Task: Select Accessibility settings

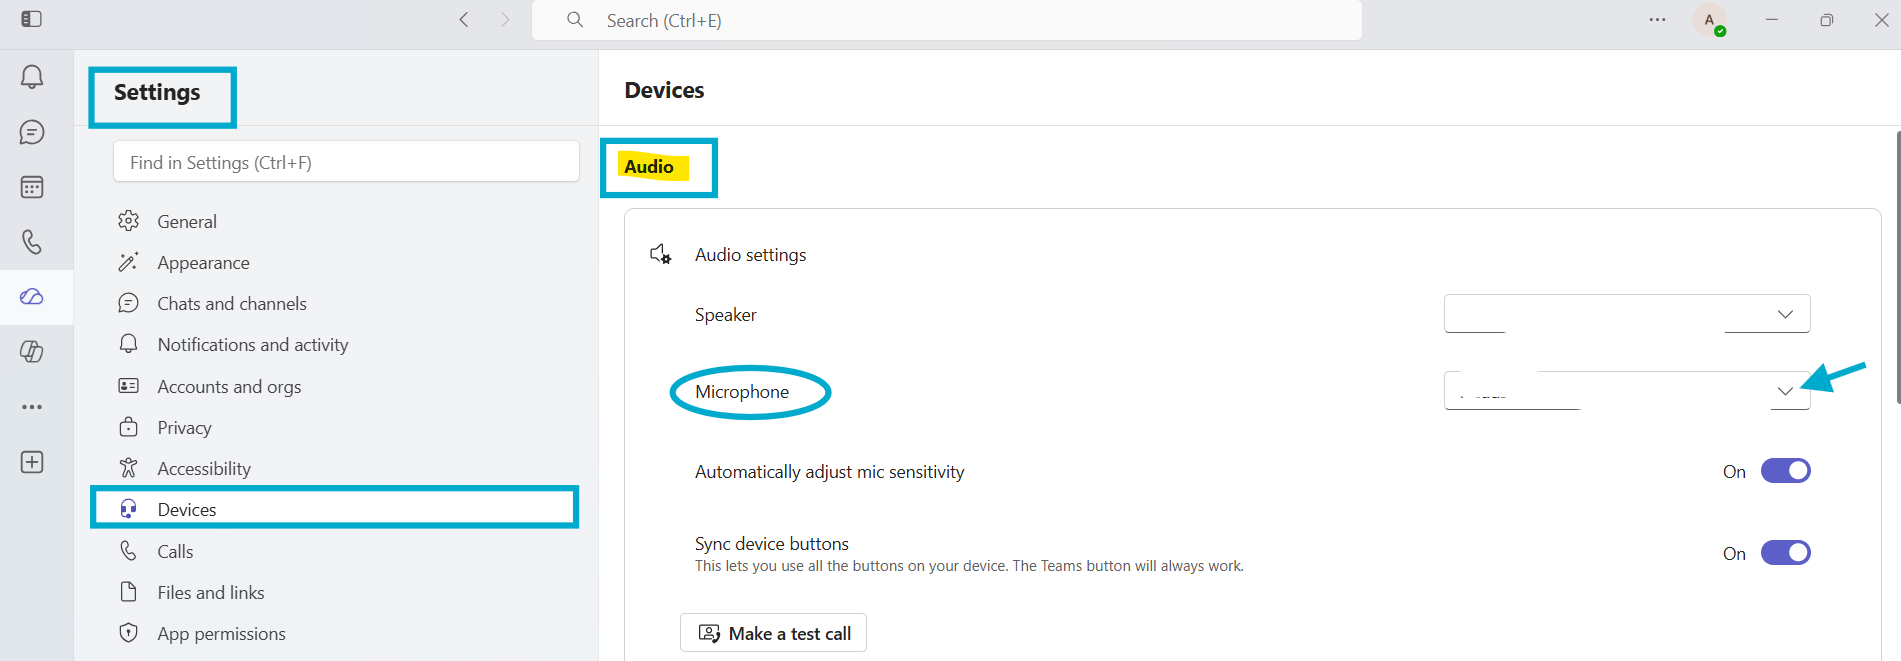Action: click(204, 468)
